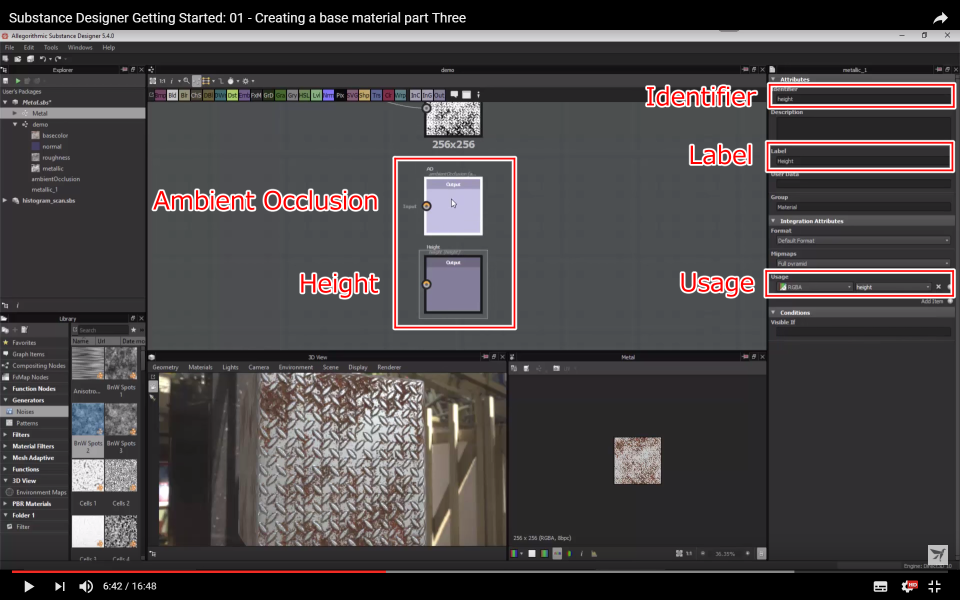Screen dimensions: 960x600
Task: Open the Format dropdown
Action: pos(863,241)
